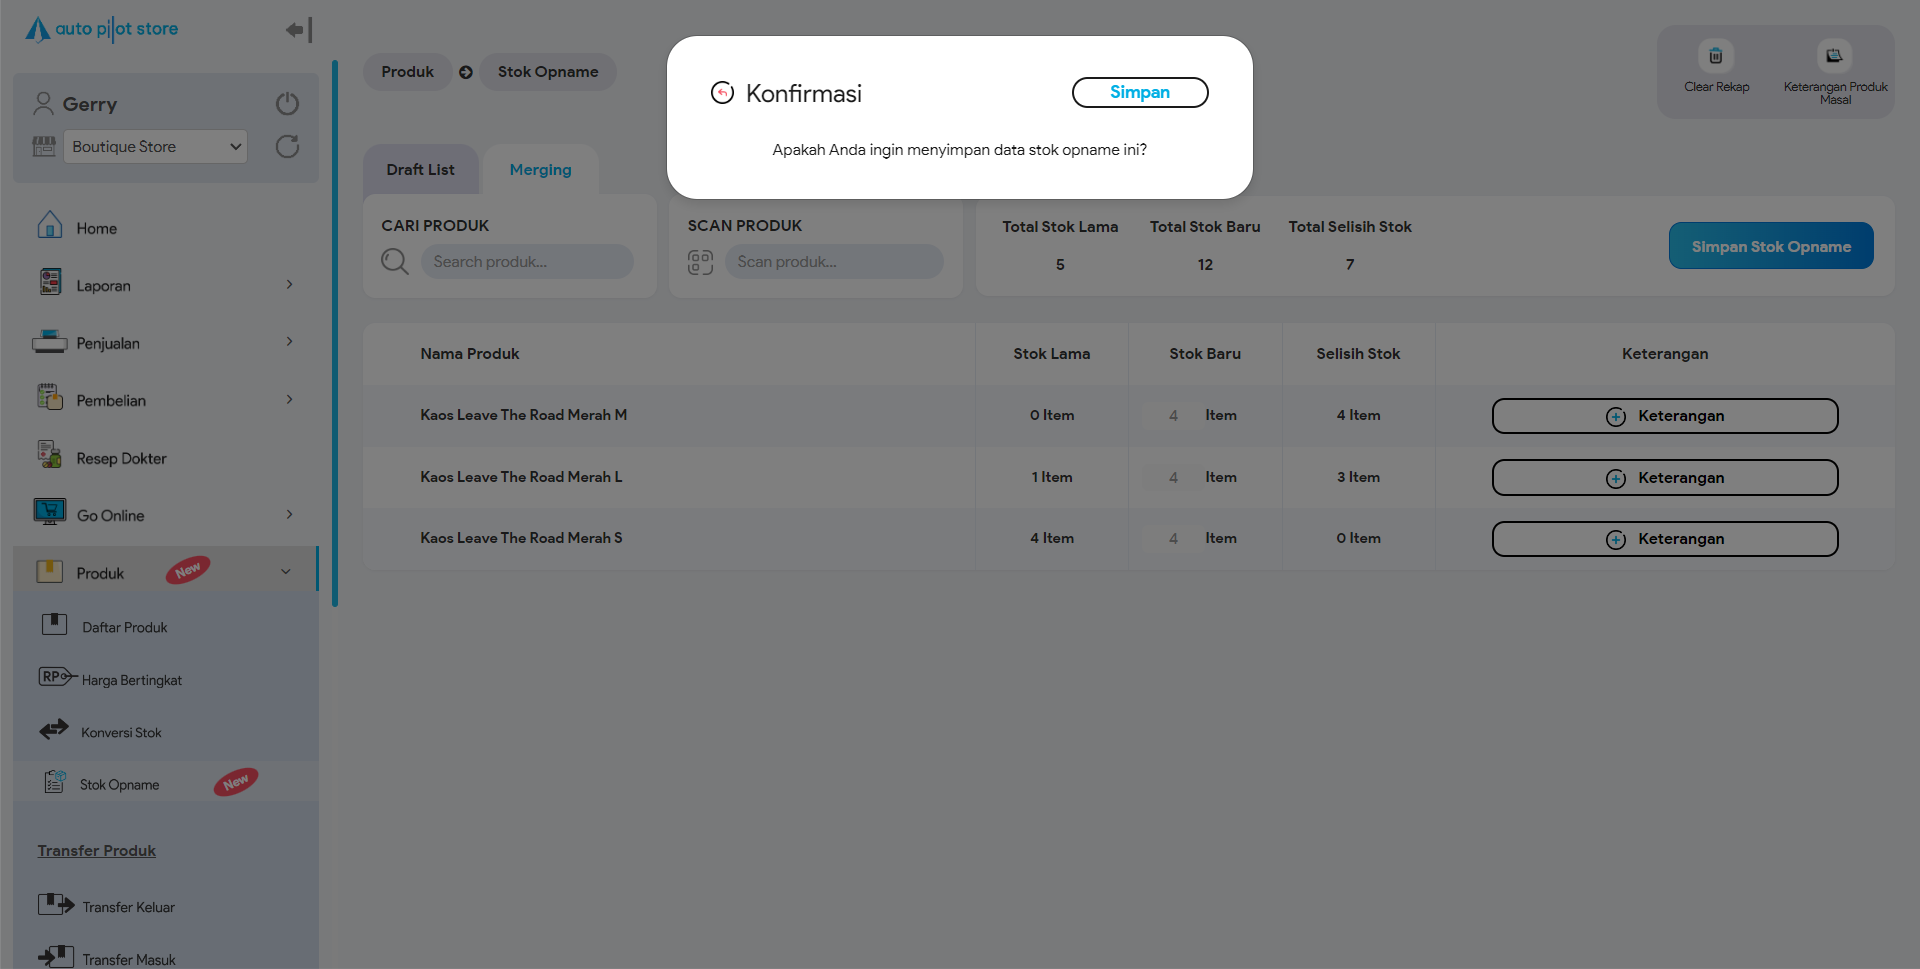Click the back icon in the Konfirmasi dialog
Screen dimensions: 1920x969
tap(722, 93)
